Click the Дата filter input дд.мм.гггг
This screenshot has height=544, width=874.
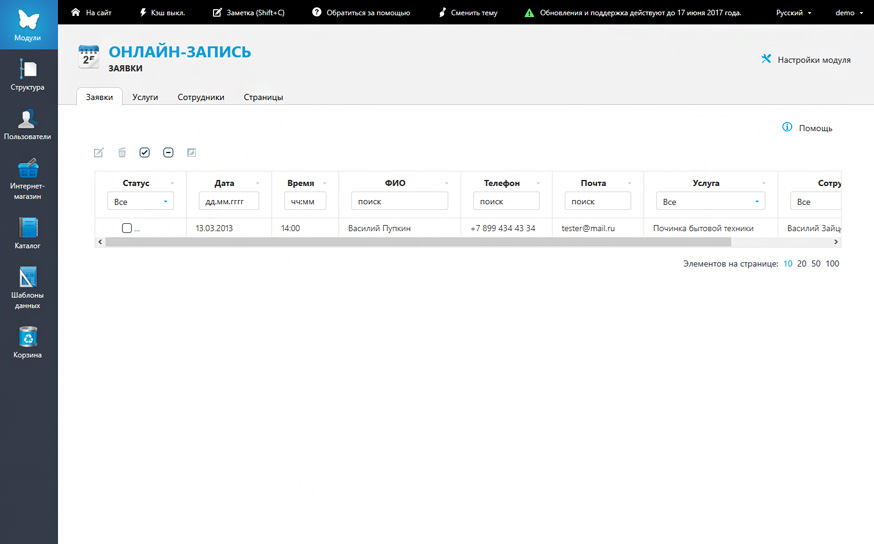(x=229, y=201)
